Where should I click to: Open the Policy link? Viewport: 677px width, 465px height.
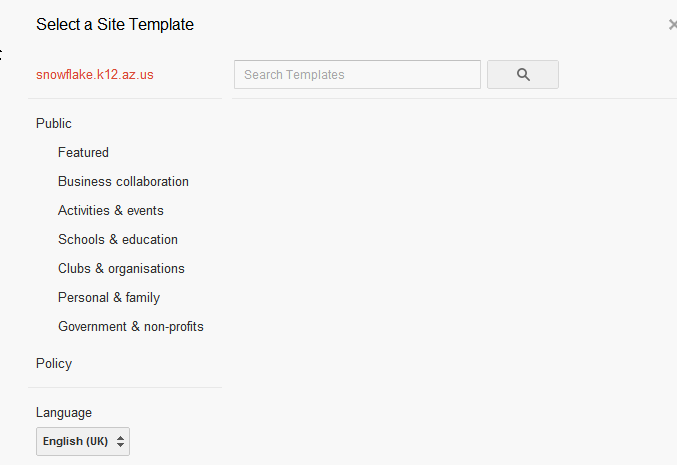point(54,364)
